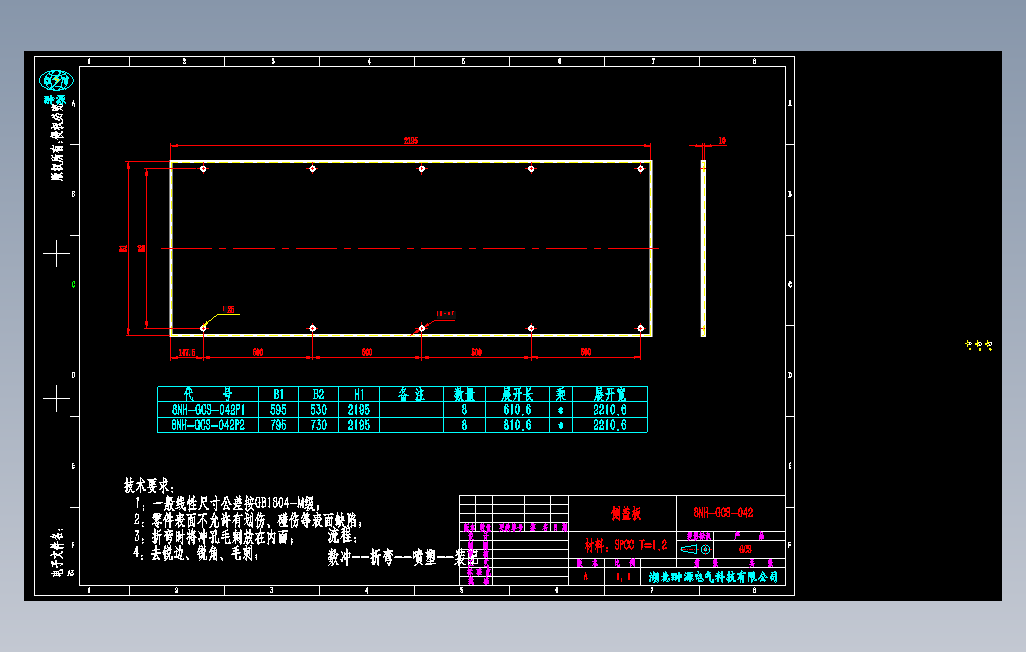Viewport: 1026px width, 652px height.
Task: Click technical requirement line 1 about GB1804
Action: [x=228, y=503]
